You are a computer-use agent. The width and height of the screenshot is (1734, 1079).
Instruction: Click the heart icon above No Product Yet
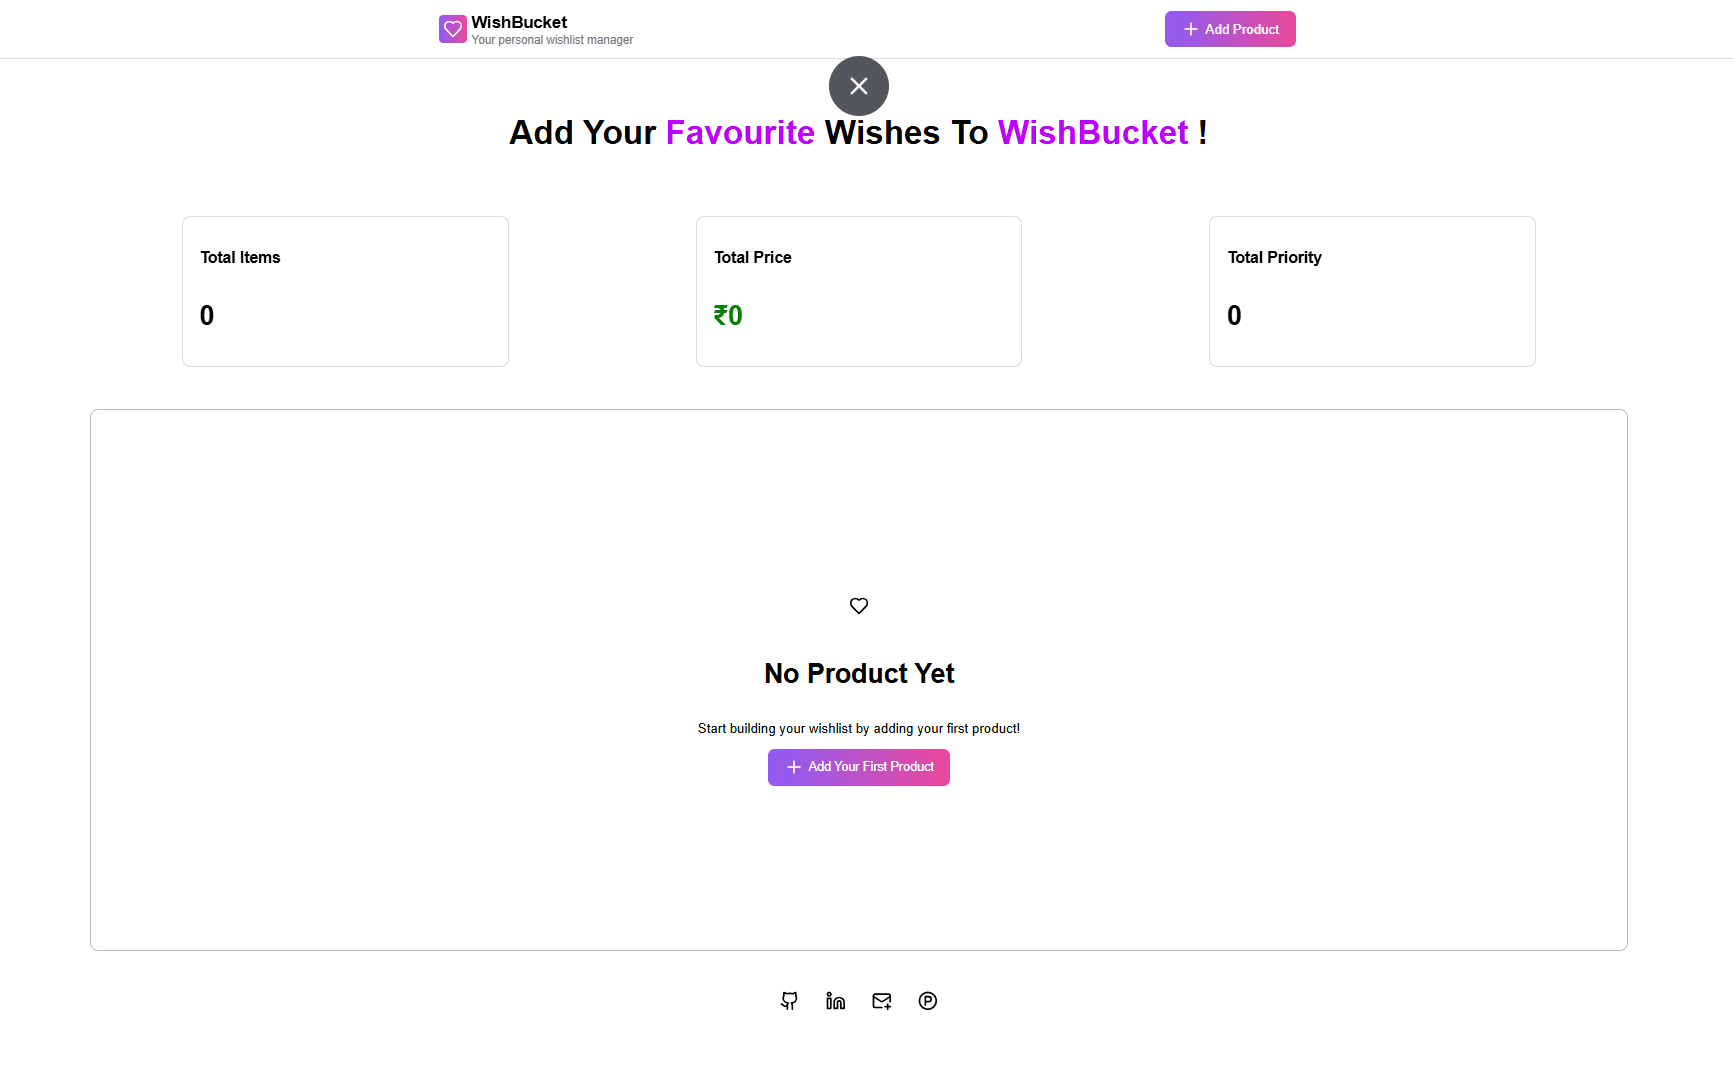pyautogui.click(x=858, y=605)
